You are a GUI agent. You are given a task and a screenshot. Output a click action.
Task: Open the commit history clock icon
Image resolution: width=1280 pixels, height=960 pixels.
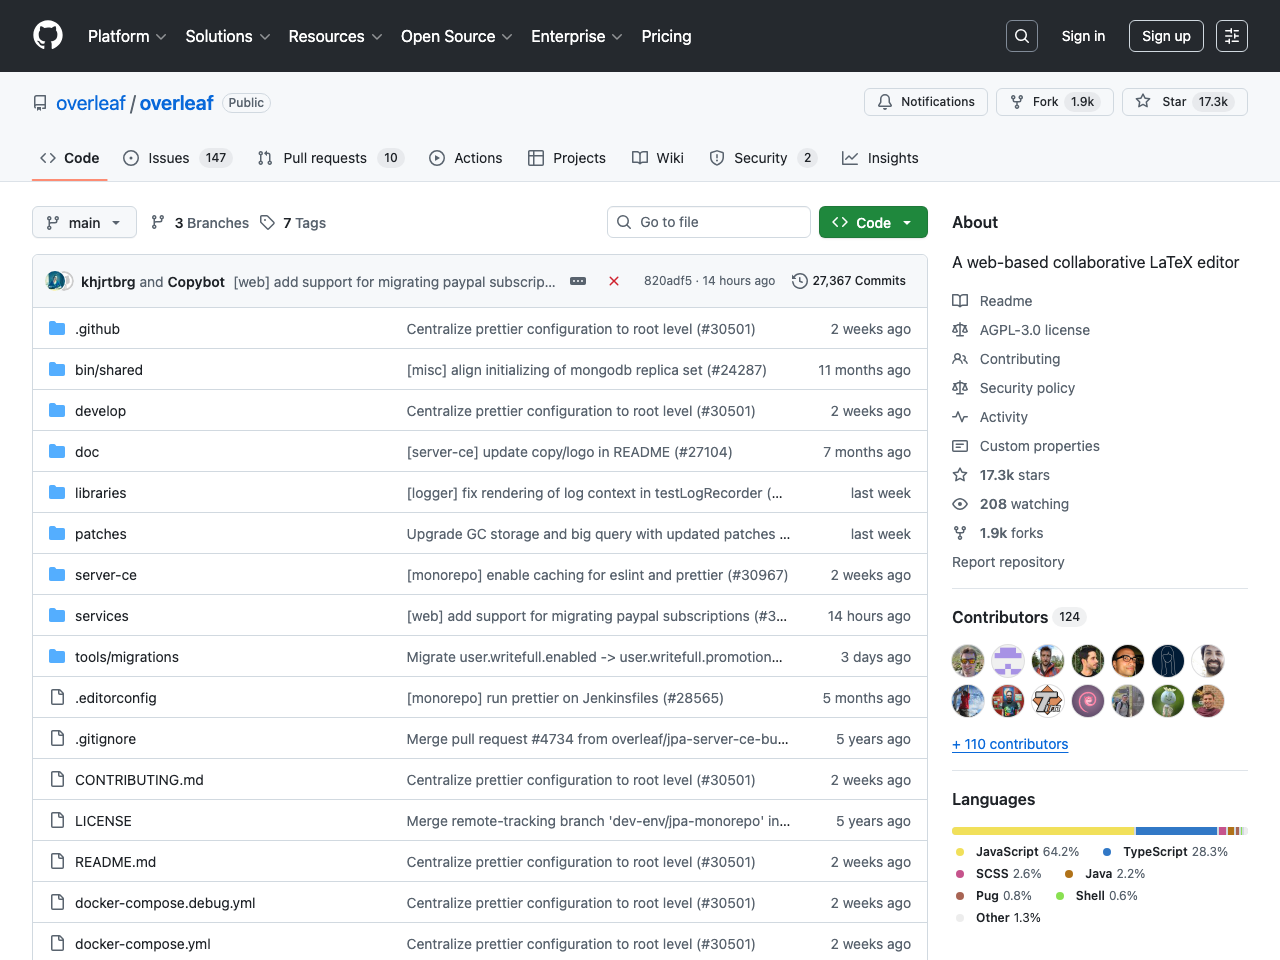(799, 281)
